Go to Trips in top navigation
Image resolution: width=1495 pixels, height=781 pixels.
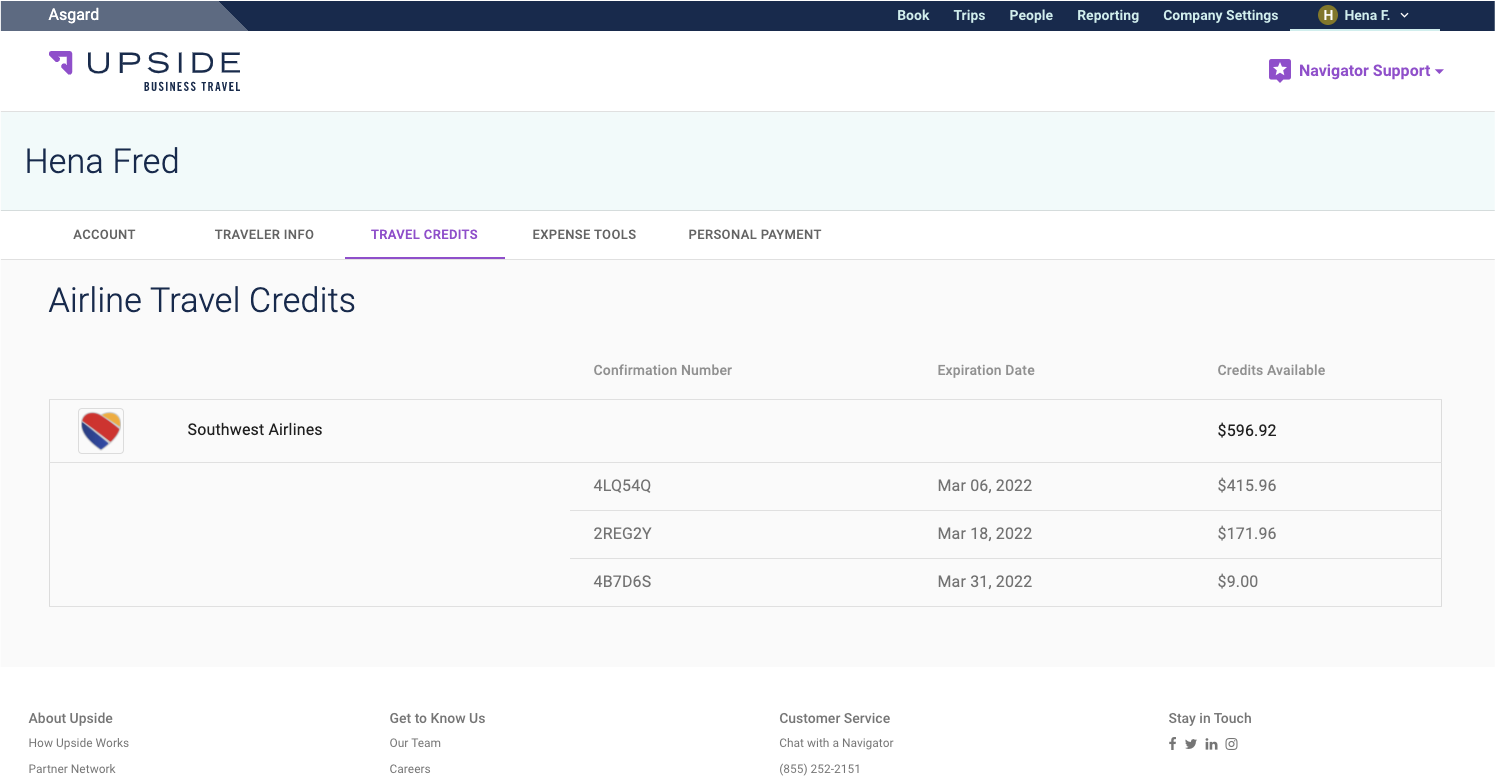[969, 15]
